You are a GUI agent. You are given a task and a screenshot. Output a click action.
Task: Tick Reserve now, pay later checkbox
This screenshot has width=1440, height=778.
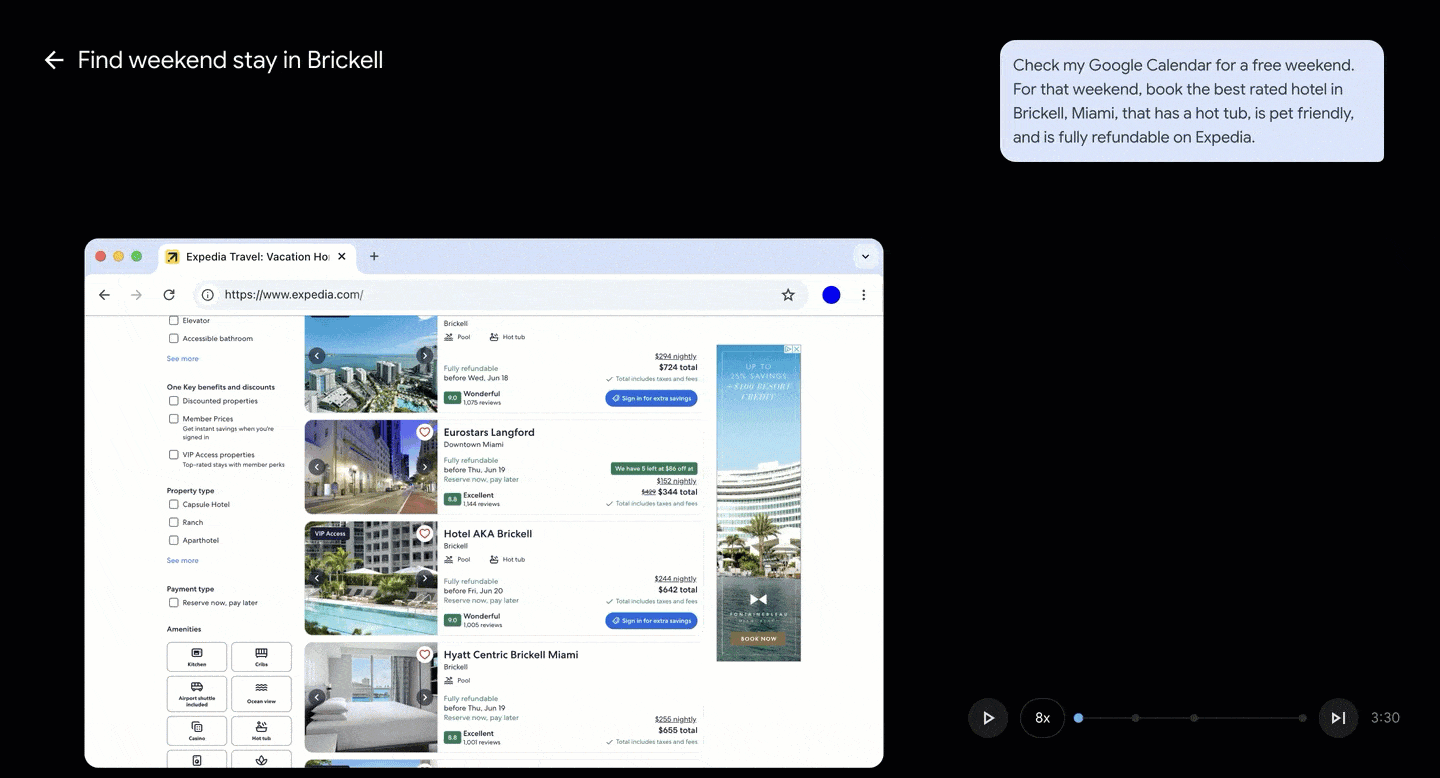point(174,603)
